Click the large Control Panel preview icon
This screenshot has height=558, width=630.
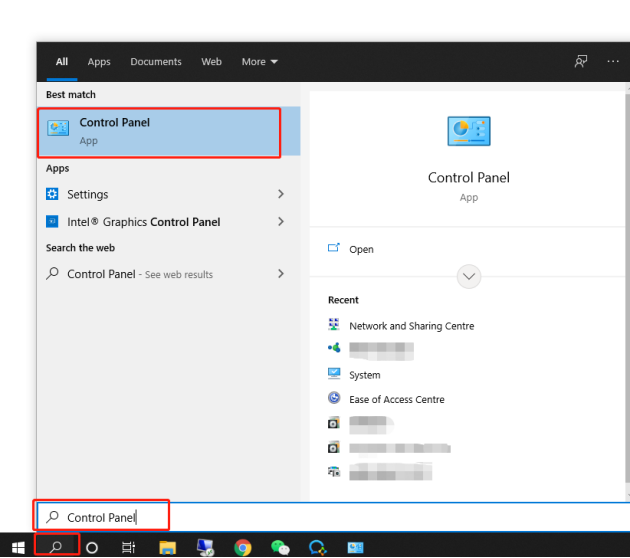click(468, 131)
